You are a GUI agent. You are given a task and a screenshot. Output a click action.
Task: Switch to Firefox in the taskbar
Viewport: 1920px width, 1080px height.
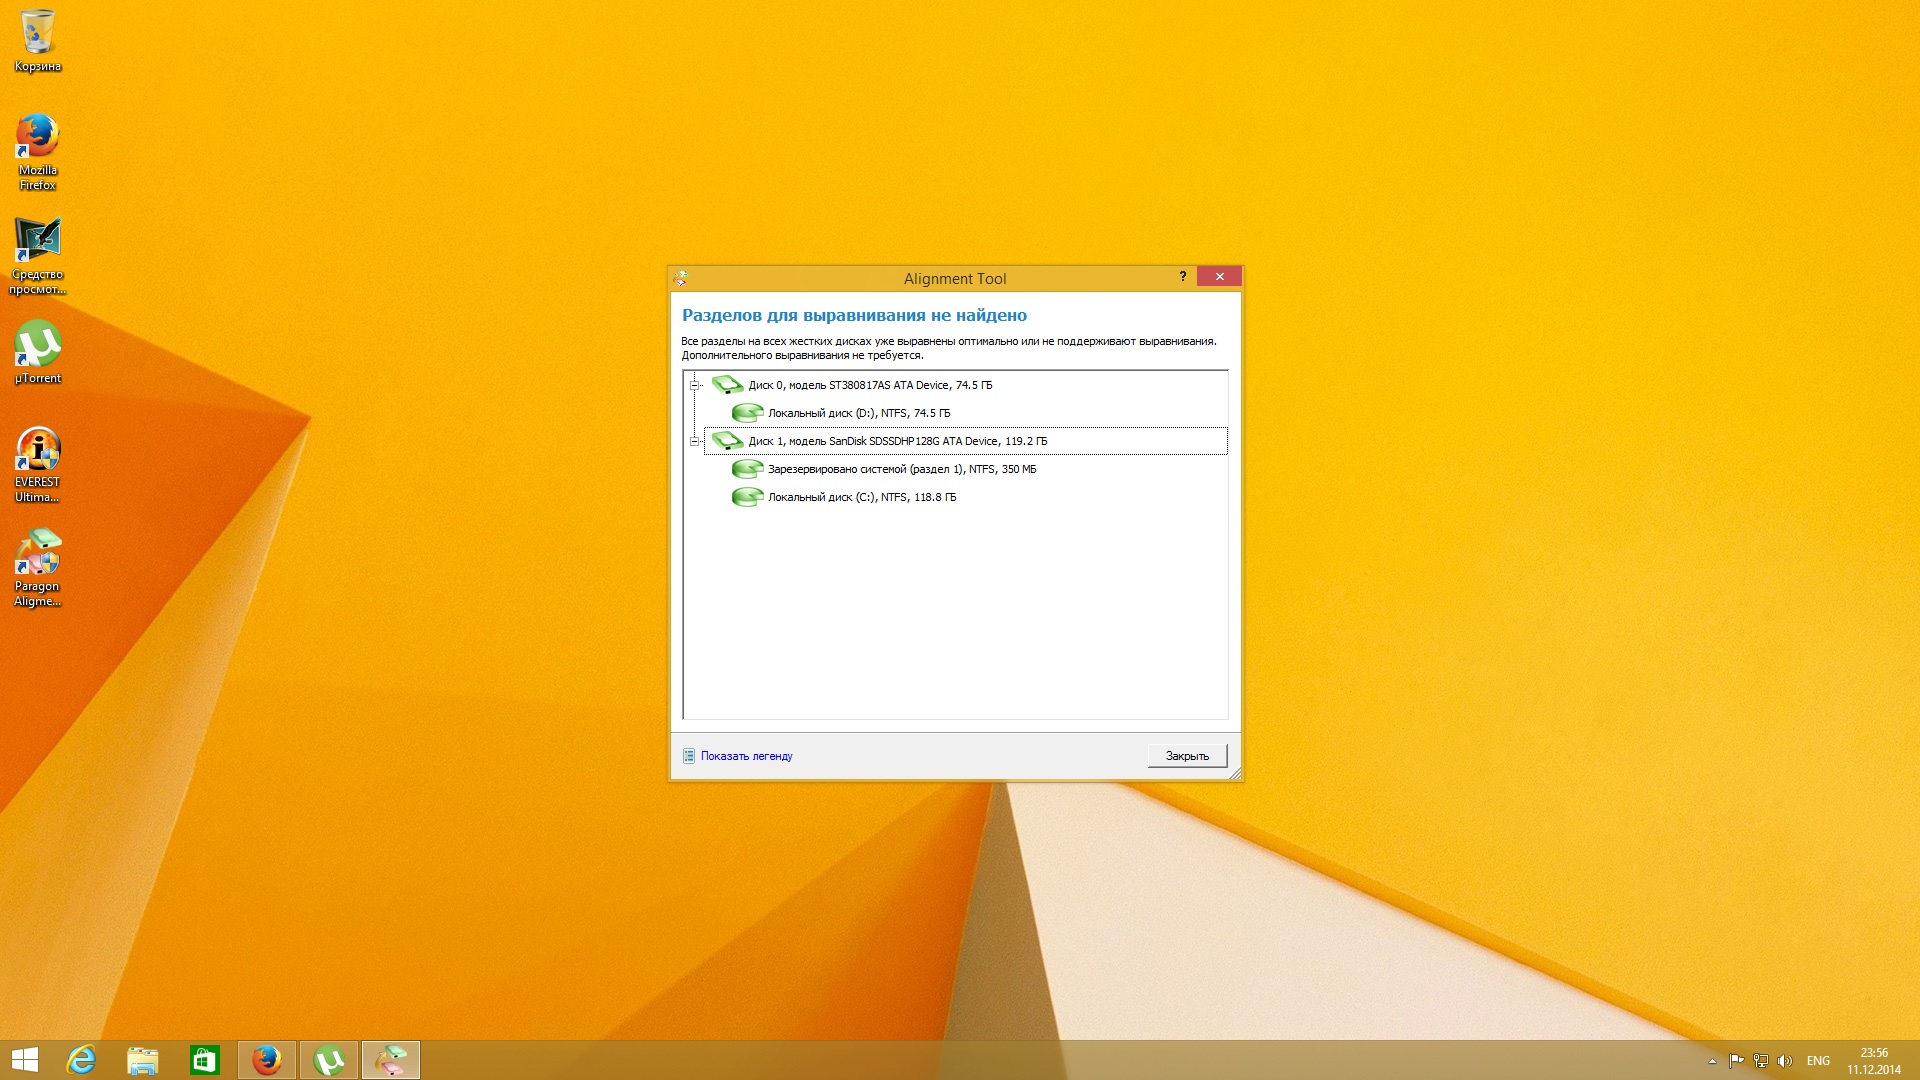(x=267, y=1060)
